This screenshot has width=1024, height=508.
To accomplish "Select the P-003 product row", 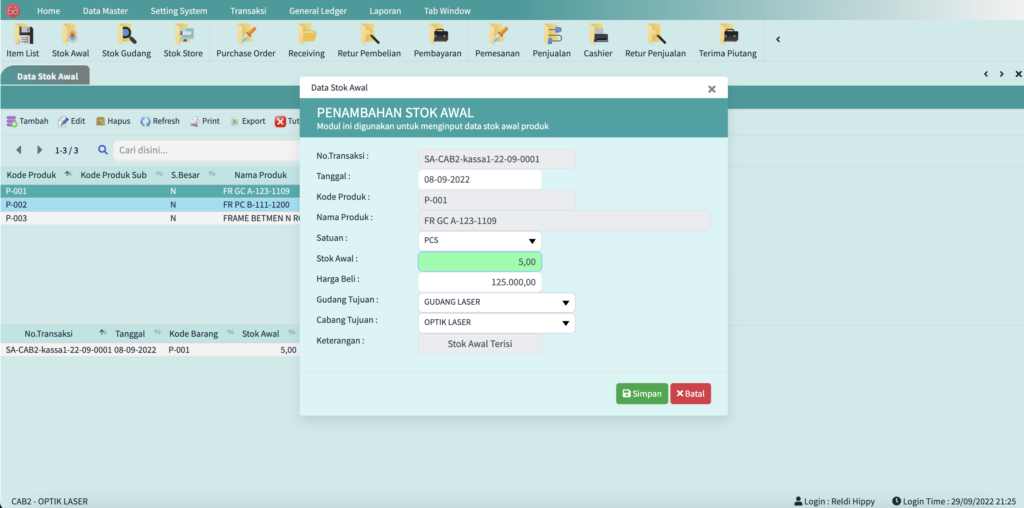I will pyautogui.click(x=150, y=218).
